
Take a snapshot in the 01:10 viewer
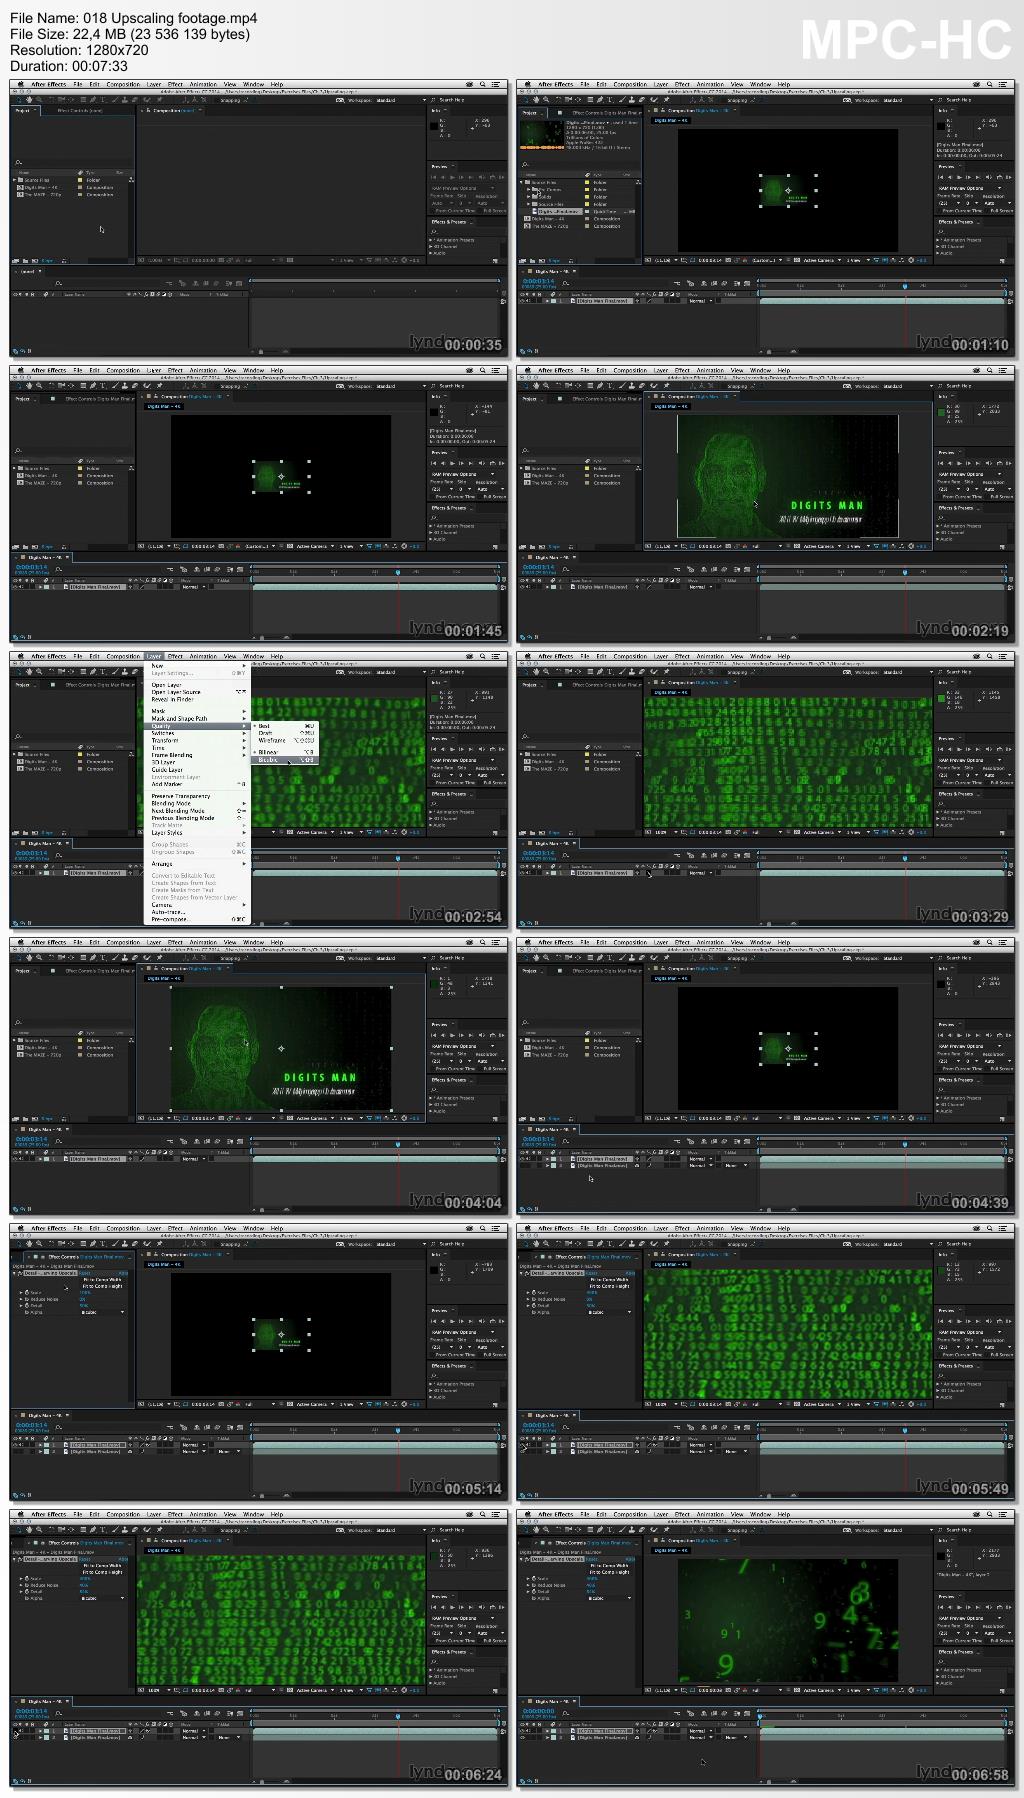[x=727, y=260]
